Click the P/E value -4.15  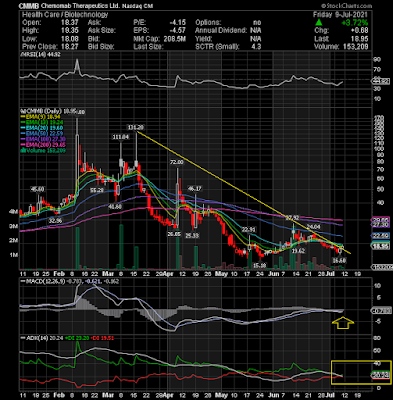[x=177, y=23]
